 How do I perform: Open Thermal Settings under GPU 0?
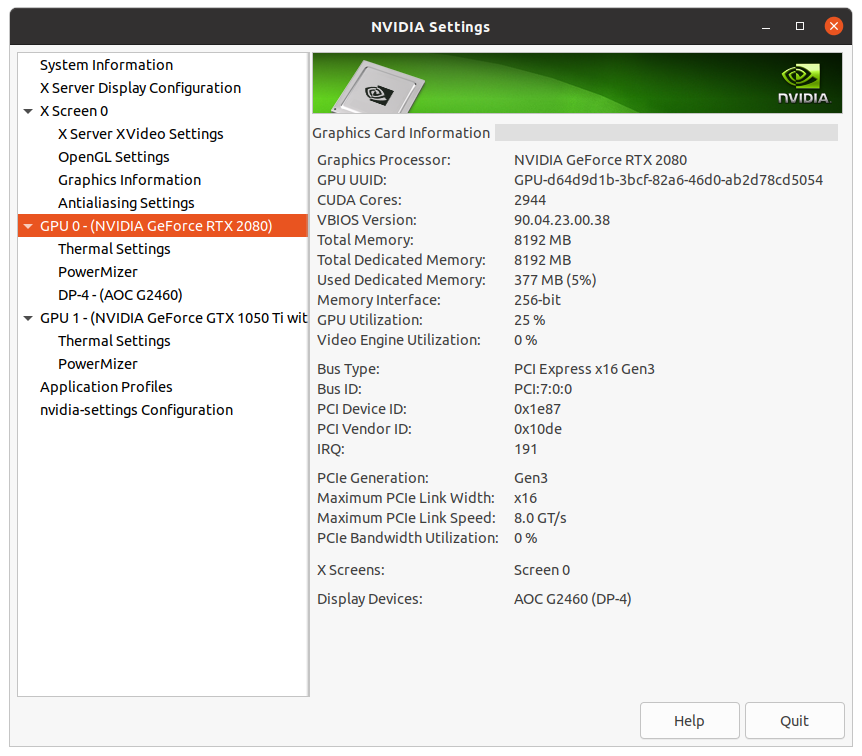coord(114,248)
